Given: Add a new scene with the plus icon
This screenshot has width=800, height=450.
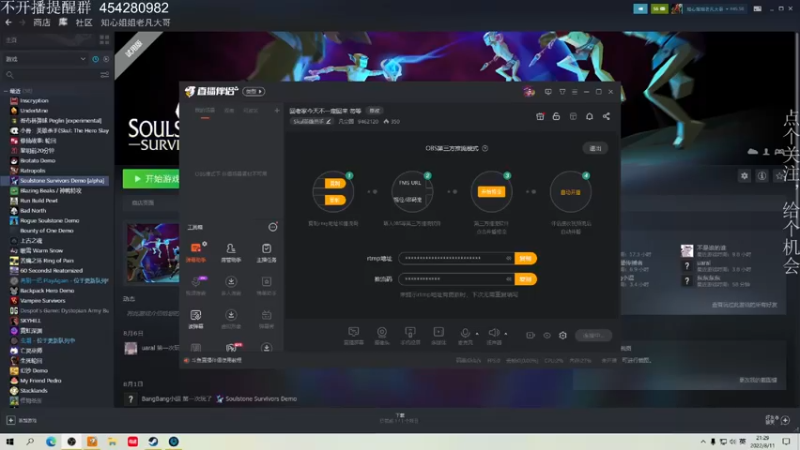Looking at the screenshot, I should click(x=277, y=110).
